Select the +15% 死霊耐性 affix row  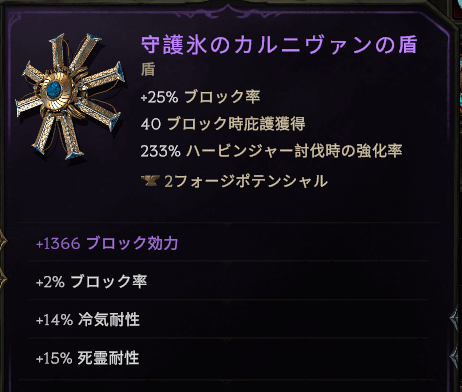click(228, 358)
